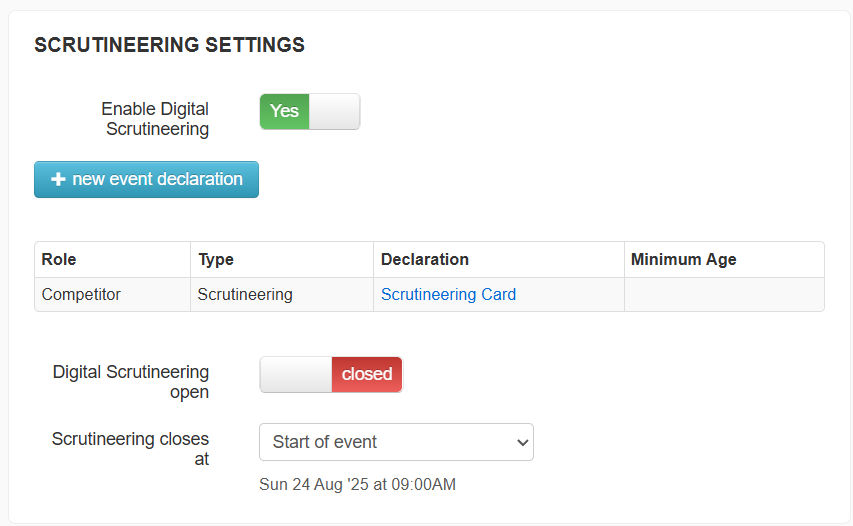Select the Competitor cell in the table
This screenshot has width=853, height=526.
(x=113, y=294)
